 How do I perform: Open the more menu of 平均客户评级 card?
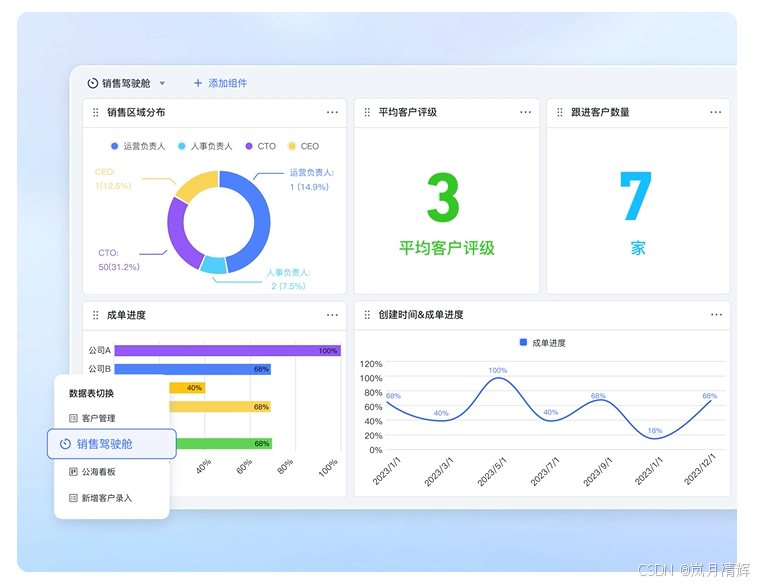coord(525,112)
